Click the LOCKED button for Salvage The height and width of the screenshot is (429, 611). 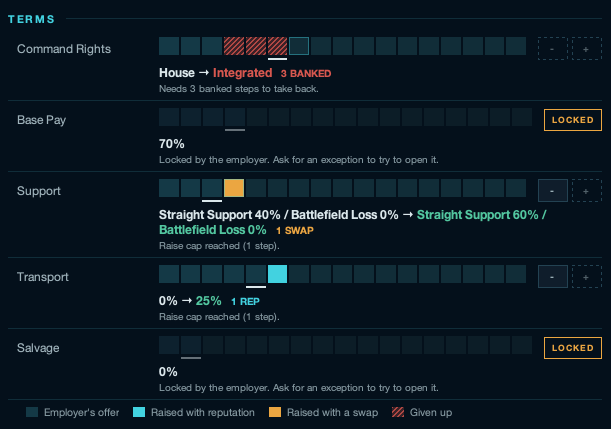pos(573,348)
